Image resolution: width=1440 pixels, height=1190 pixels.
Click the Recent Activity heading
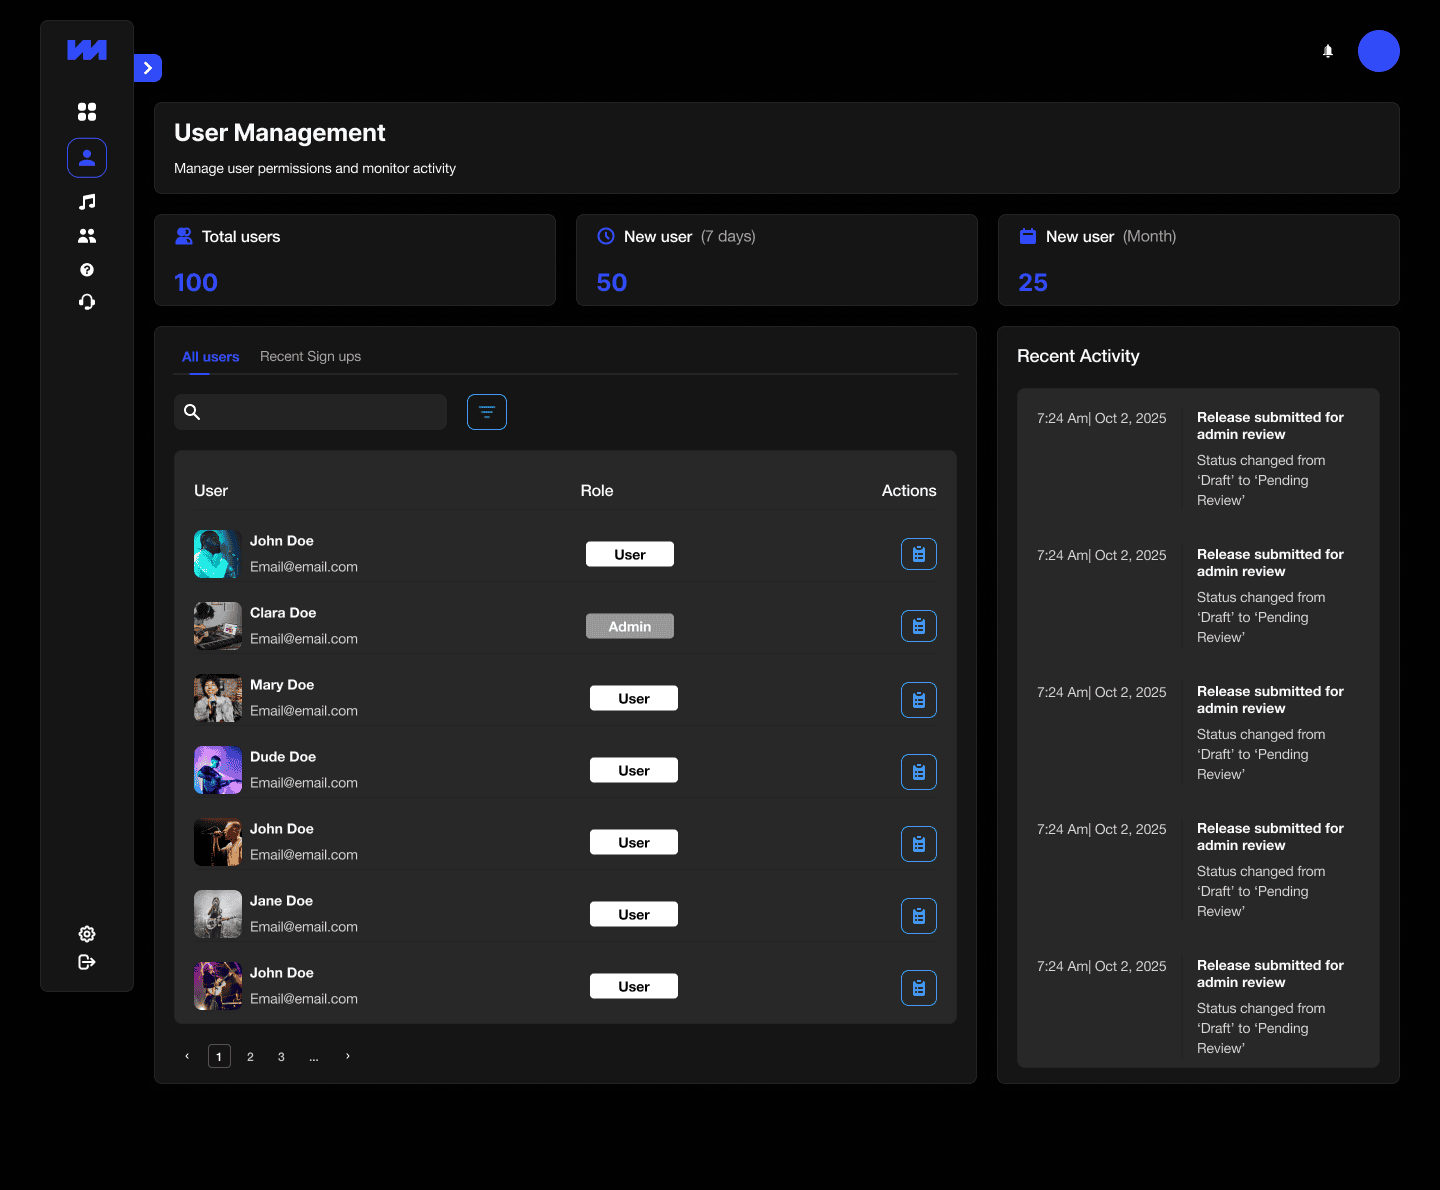[x=1078, y=356]
